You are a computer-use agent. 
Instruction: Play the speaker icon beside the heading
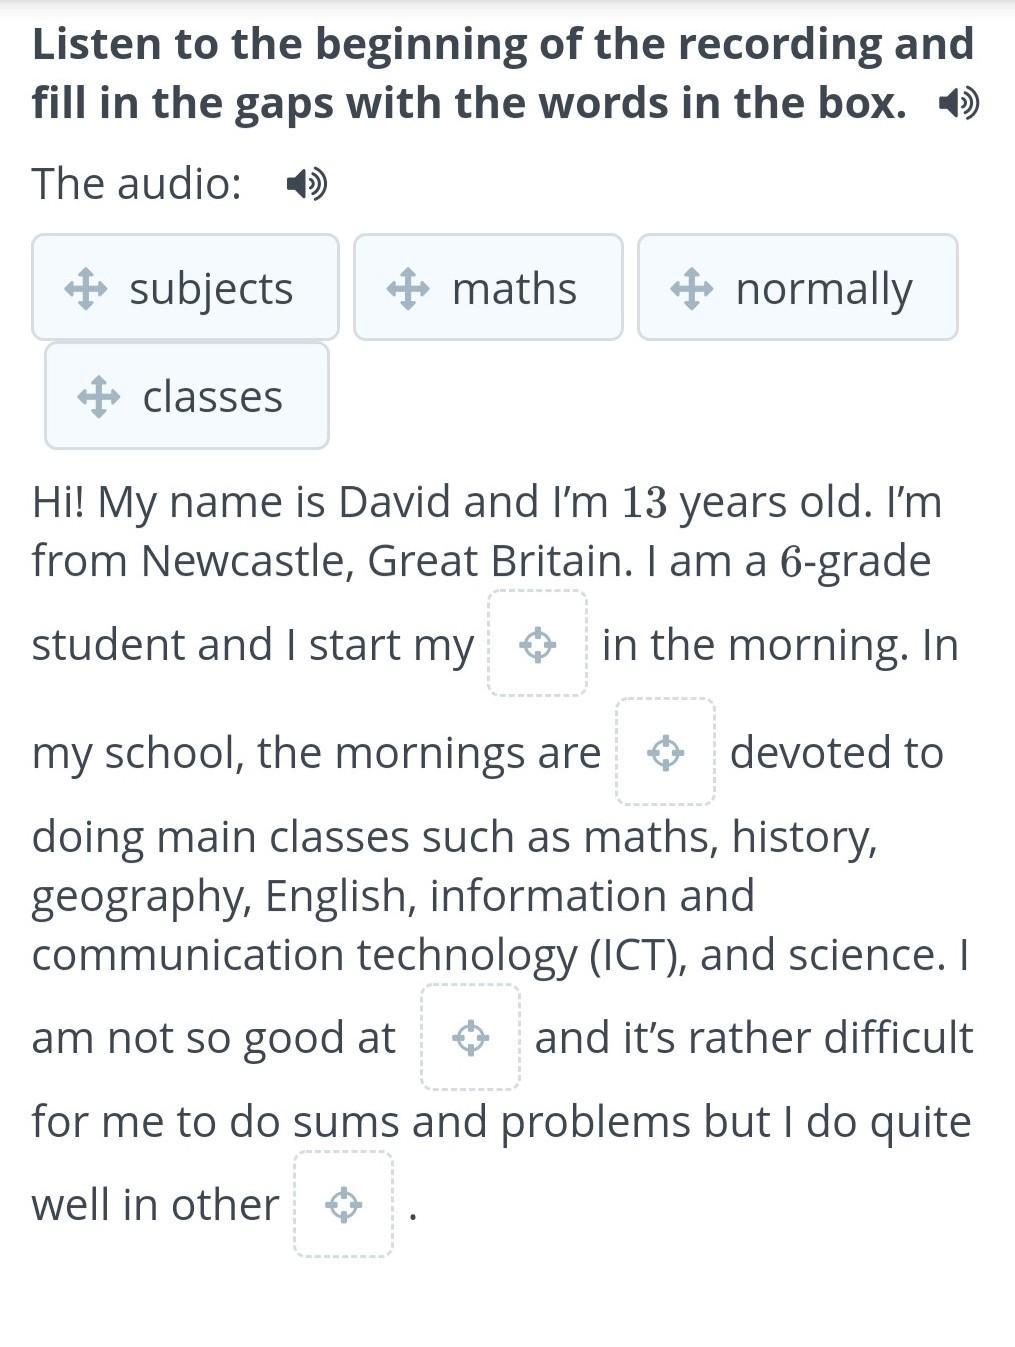[x=959, y=103]
